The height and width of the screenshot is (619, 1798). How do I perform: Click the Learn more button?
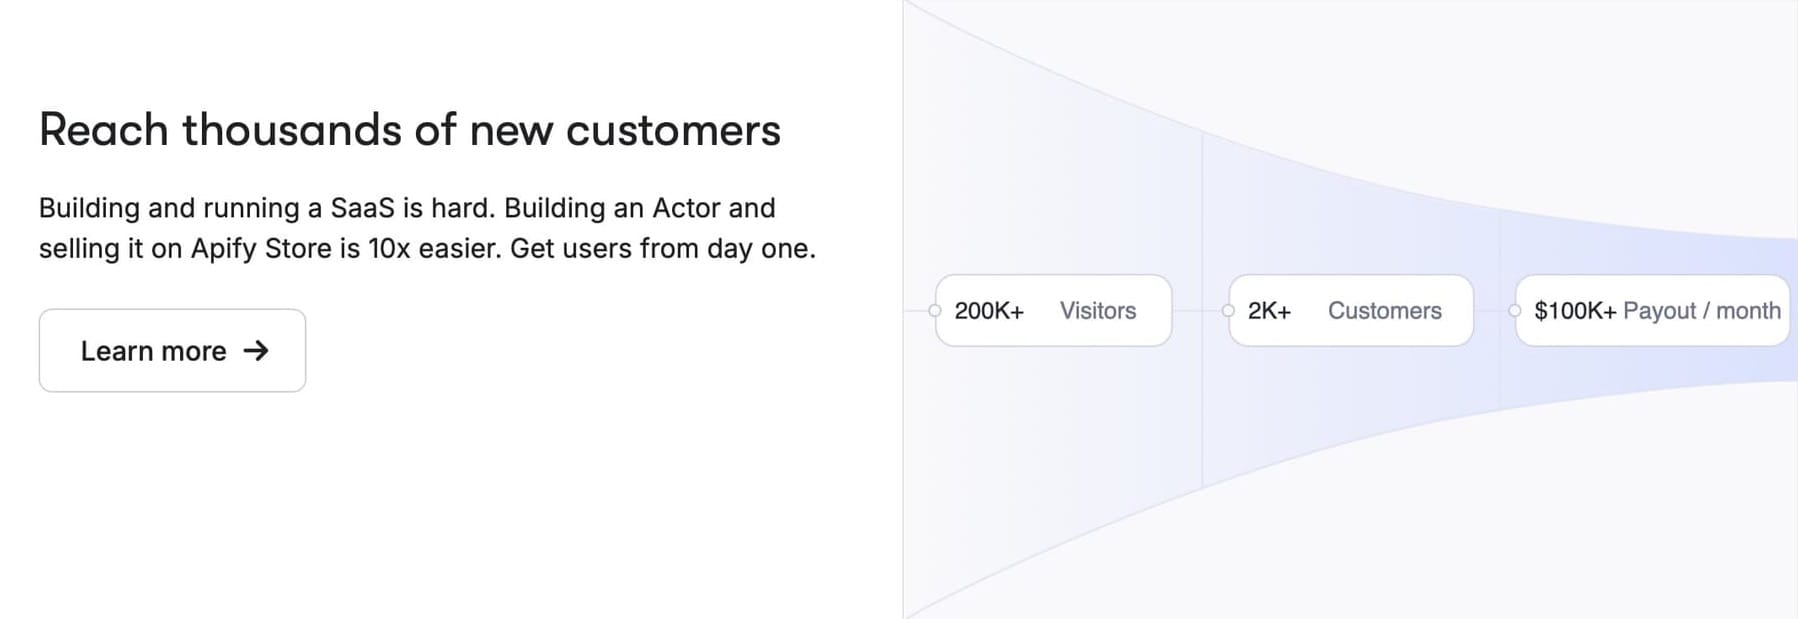[x=171, y=350]
